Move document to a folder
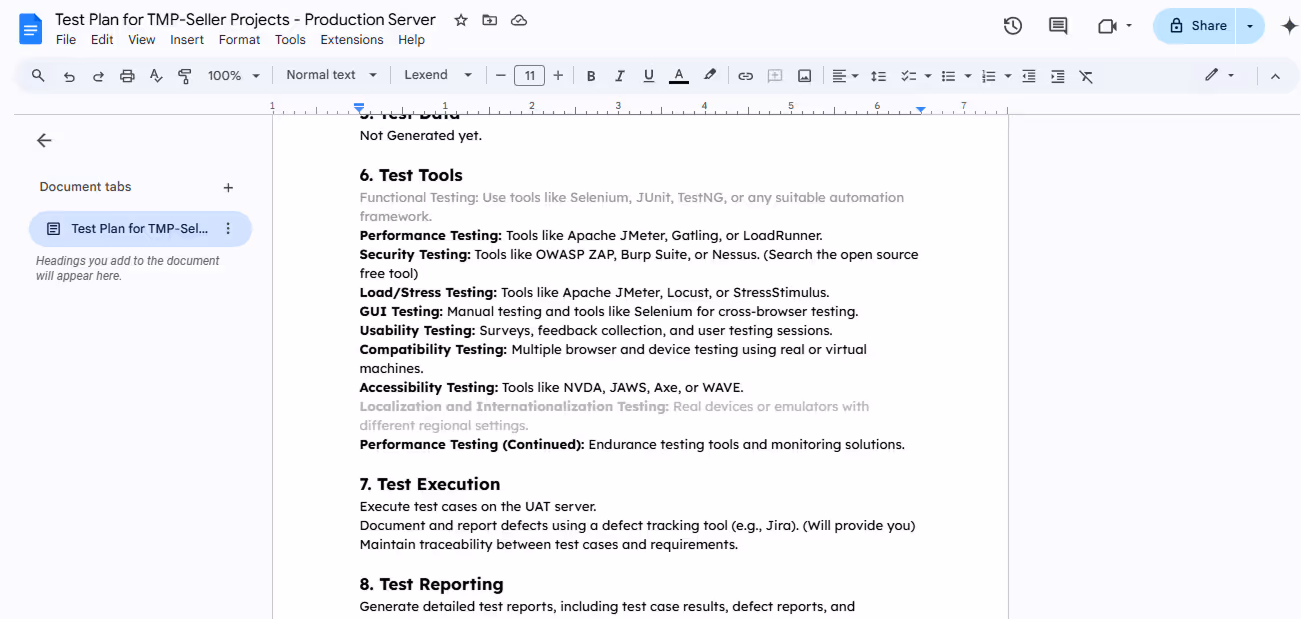 click(490, 20)
